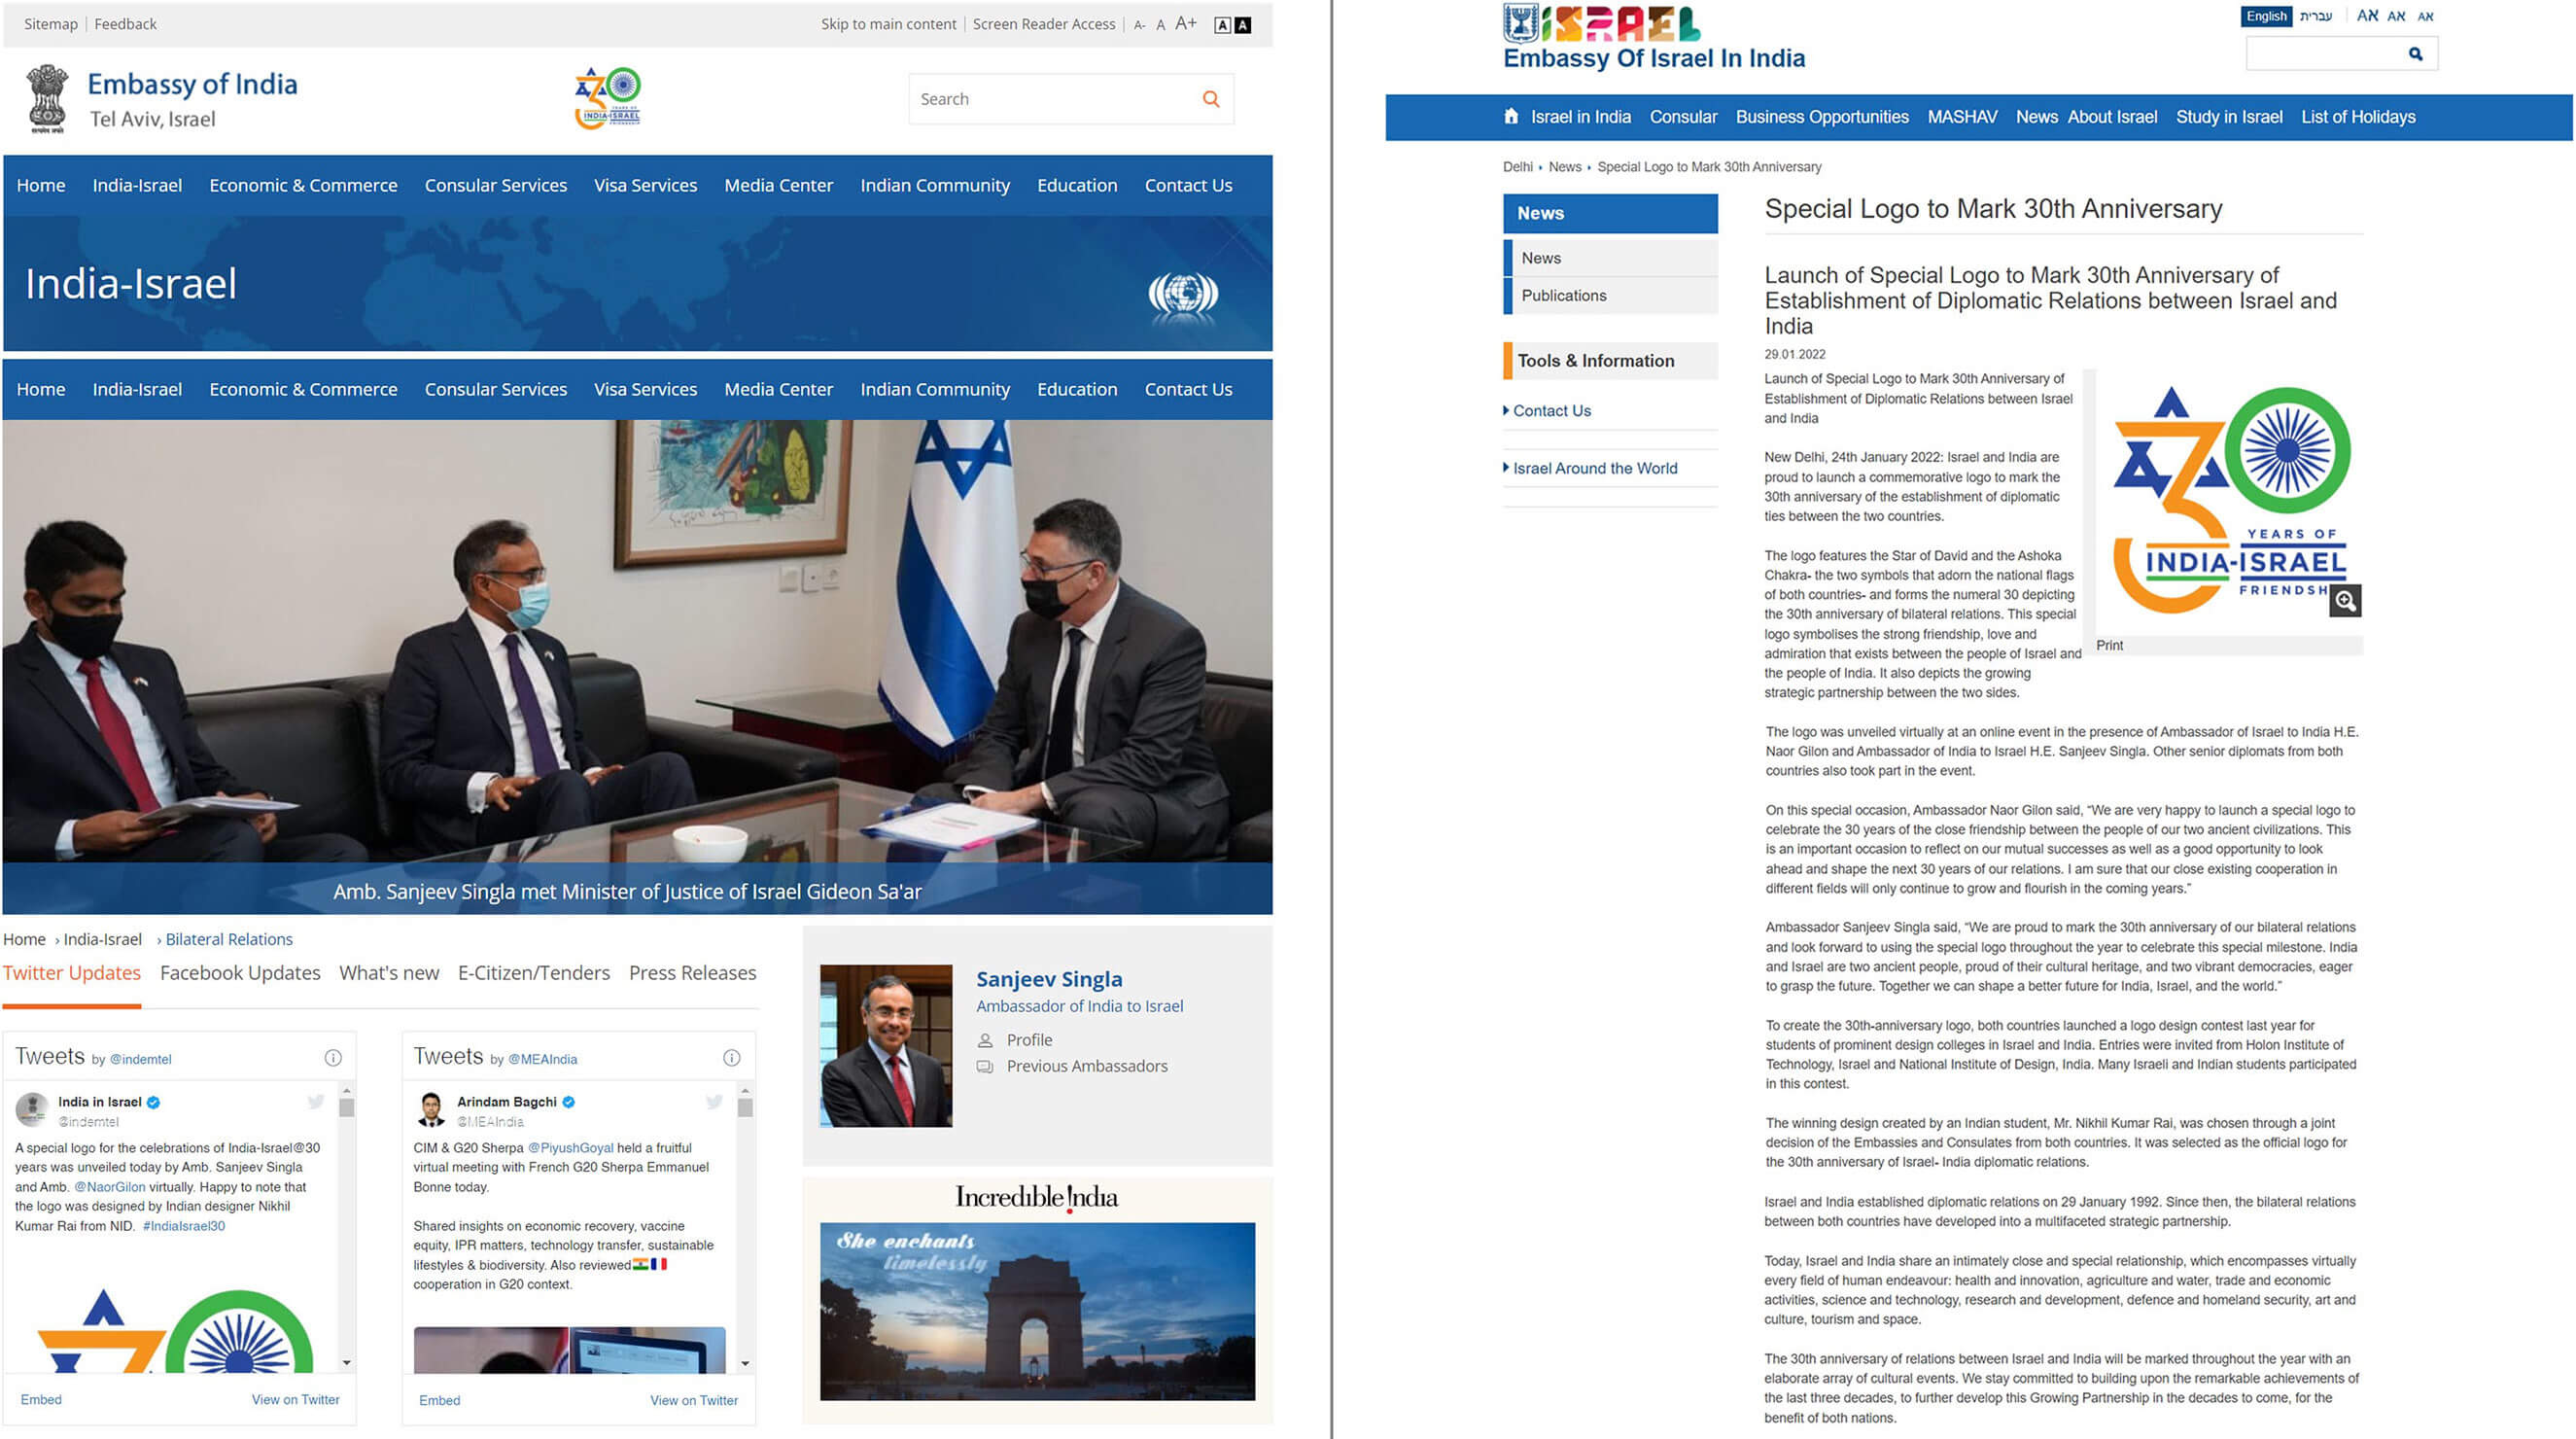The image size is (2576, 1439).
Task: Click the magnifier icon in Israel site search
Action: tap(2415, 54)
